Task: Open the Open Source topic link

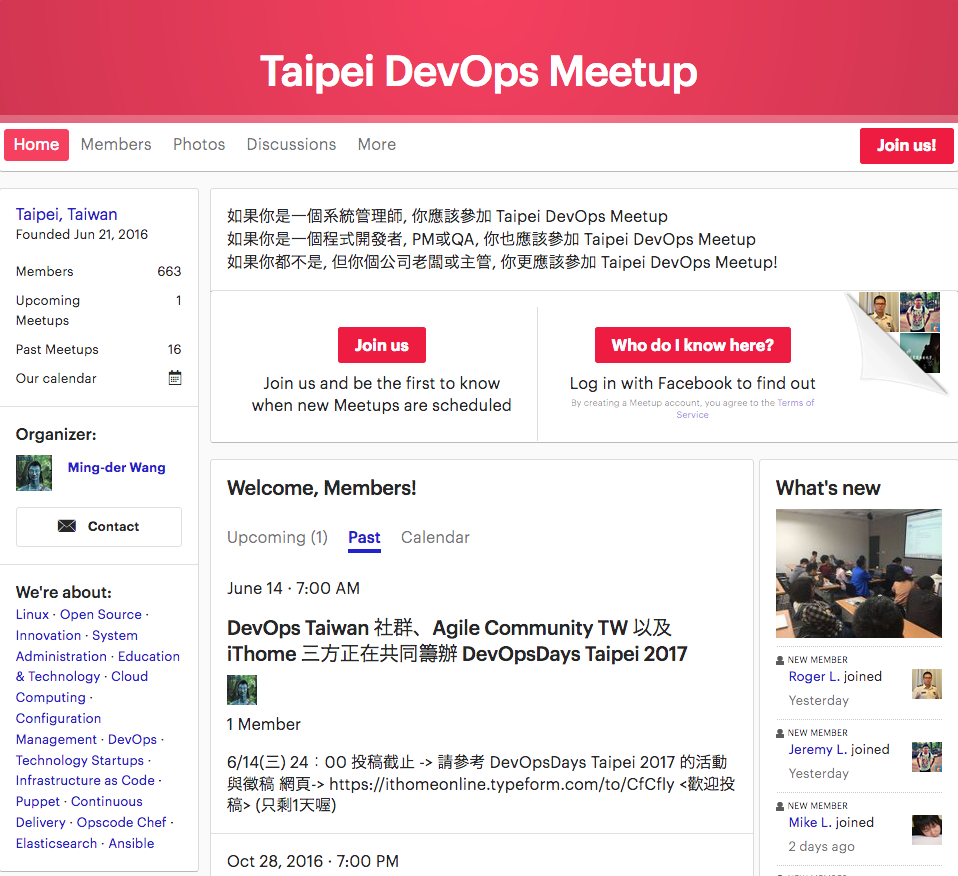Action: [101, 615]
